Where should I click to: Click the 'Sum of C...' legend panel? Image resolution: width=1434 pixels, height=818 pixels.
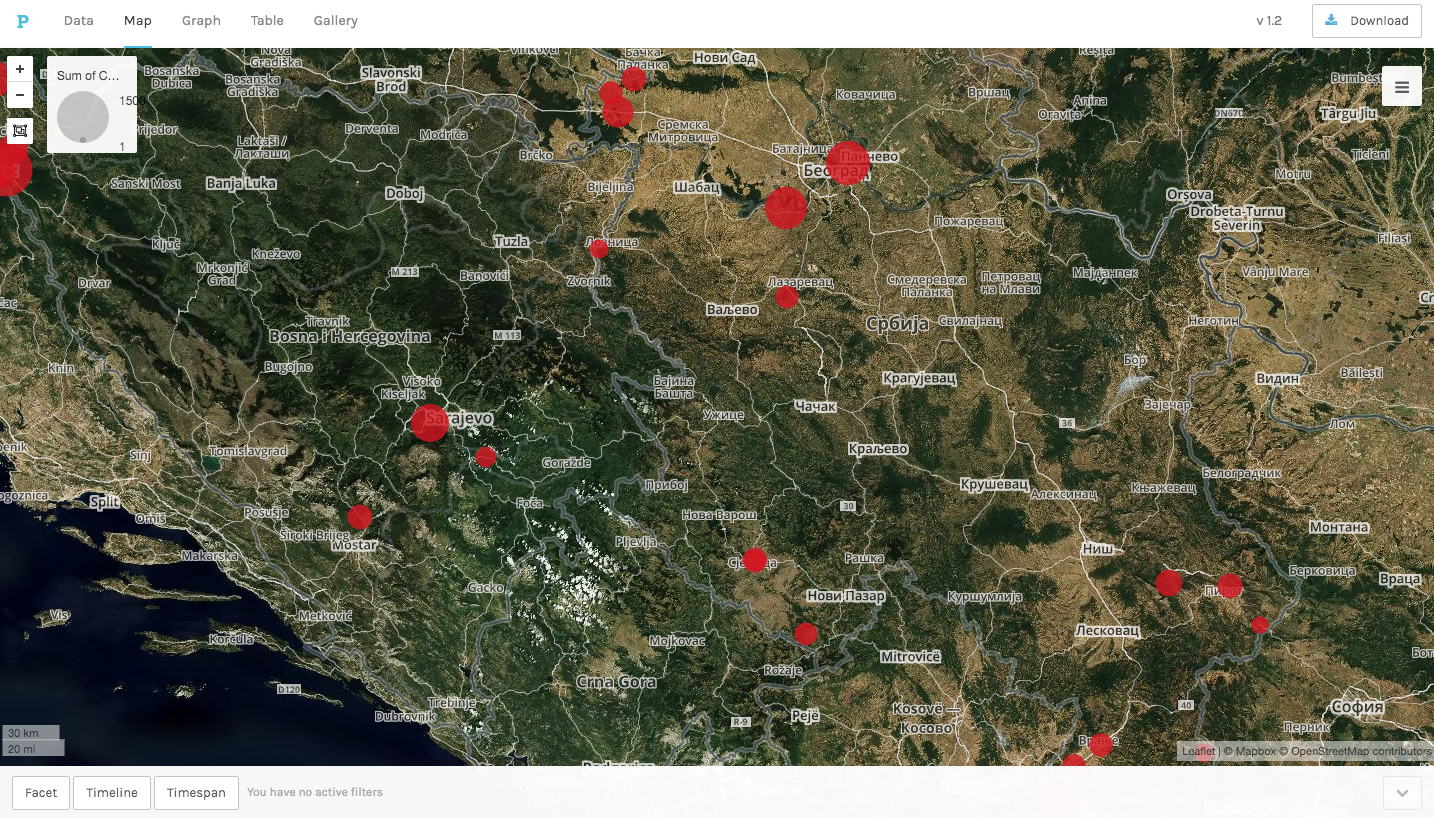[x=92, y=105]
